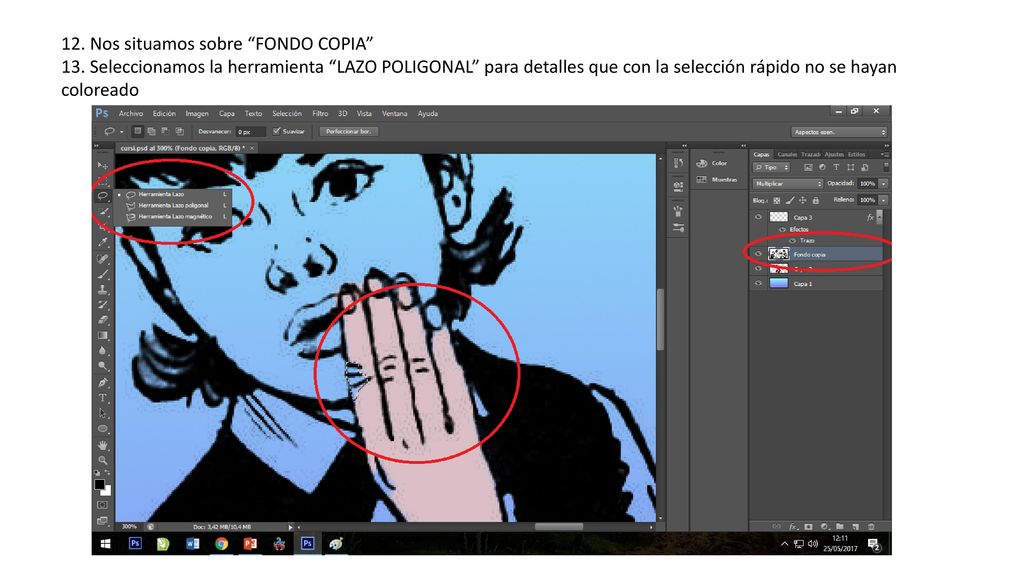
Task: Open the Layers panel options menu
Action: (884, 155)
